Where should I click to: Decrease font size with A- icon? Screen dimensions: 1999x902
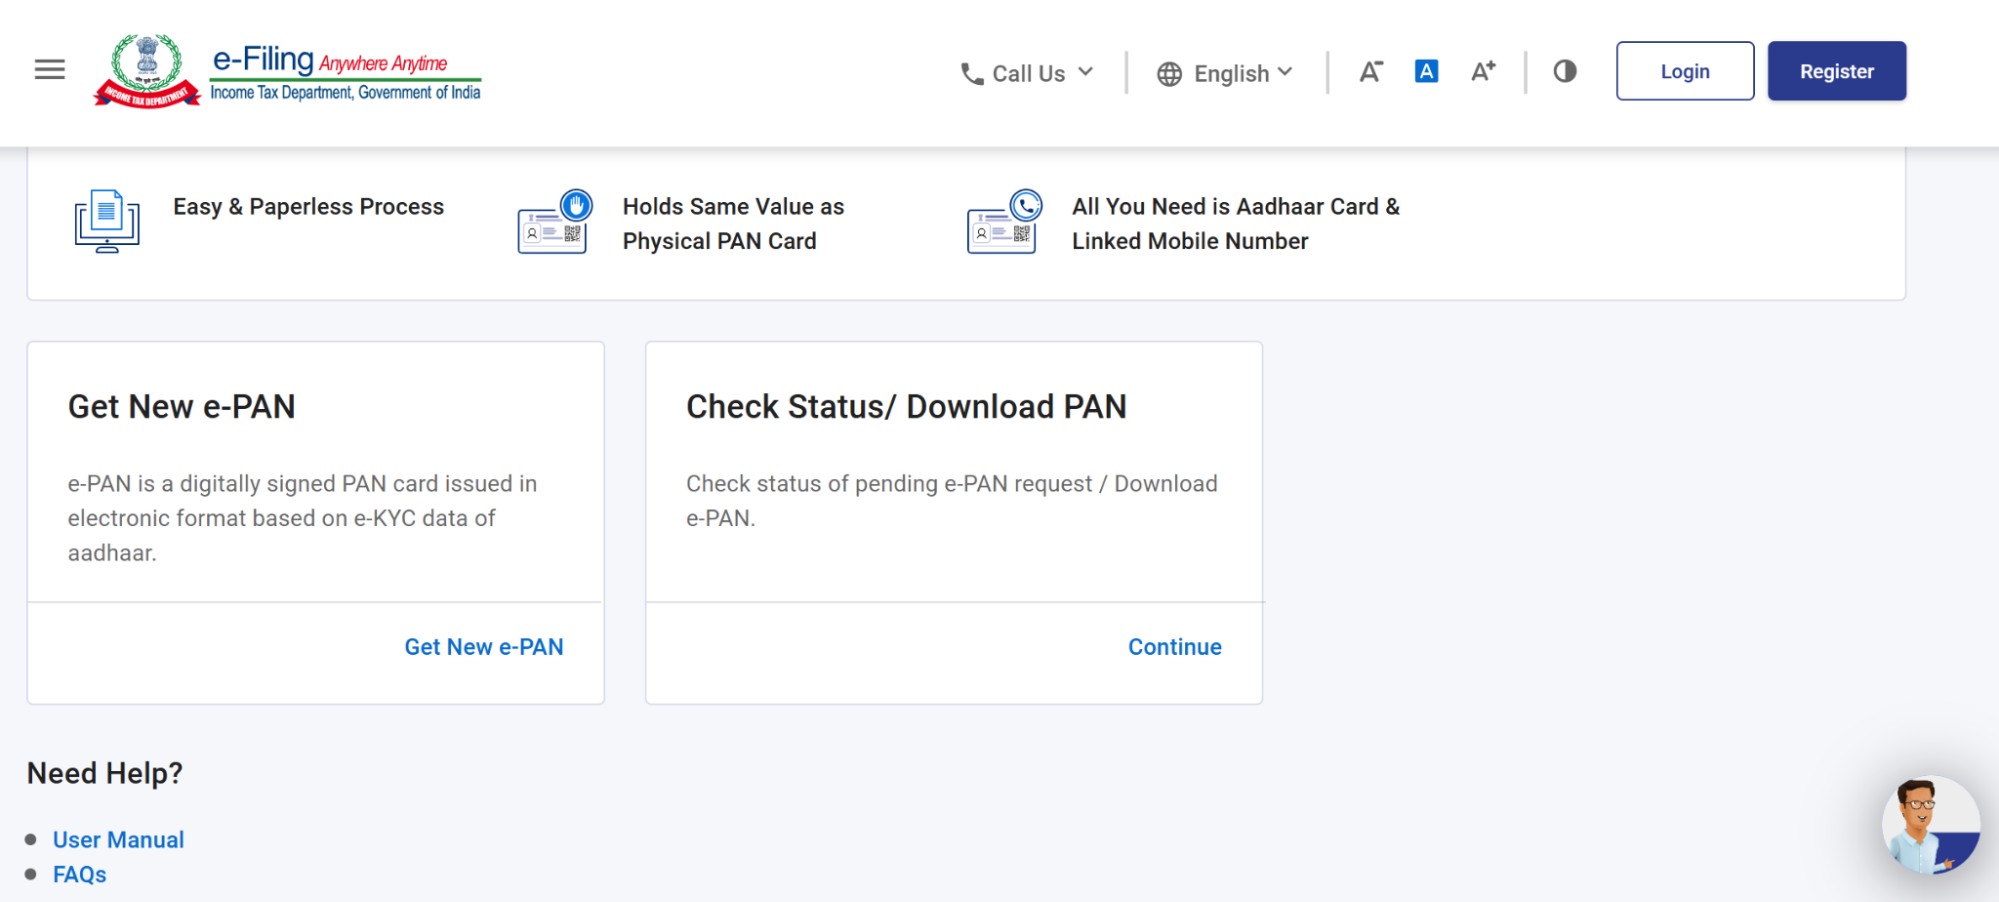(1370, 72)
